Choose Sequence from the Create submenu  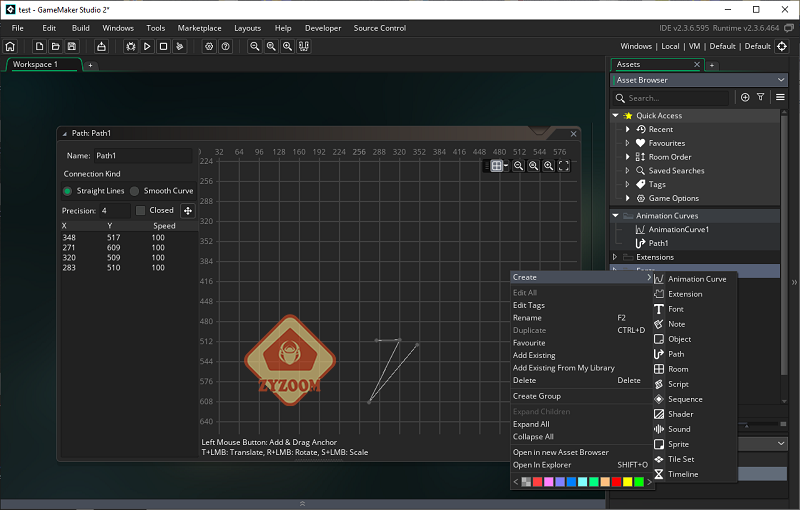pyautogui.click(x=695, y=399)
